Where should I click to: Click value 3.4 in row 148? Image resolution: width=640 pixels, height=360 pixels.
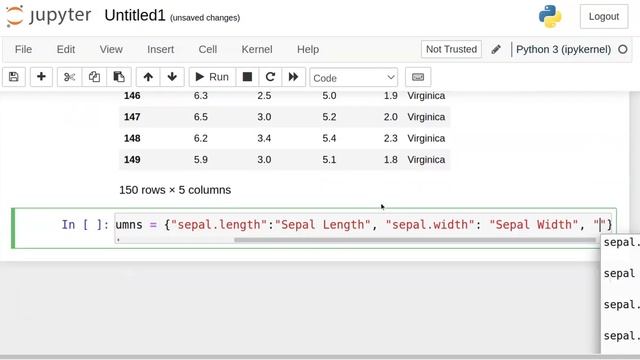click(264, 138)
